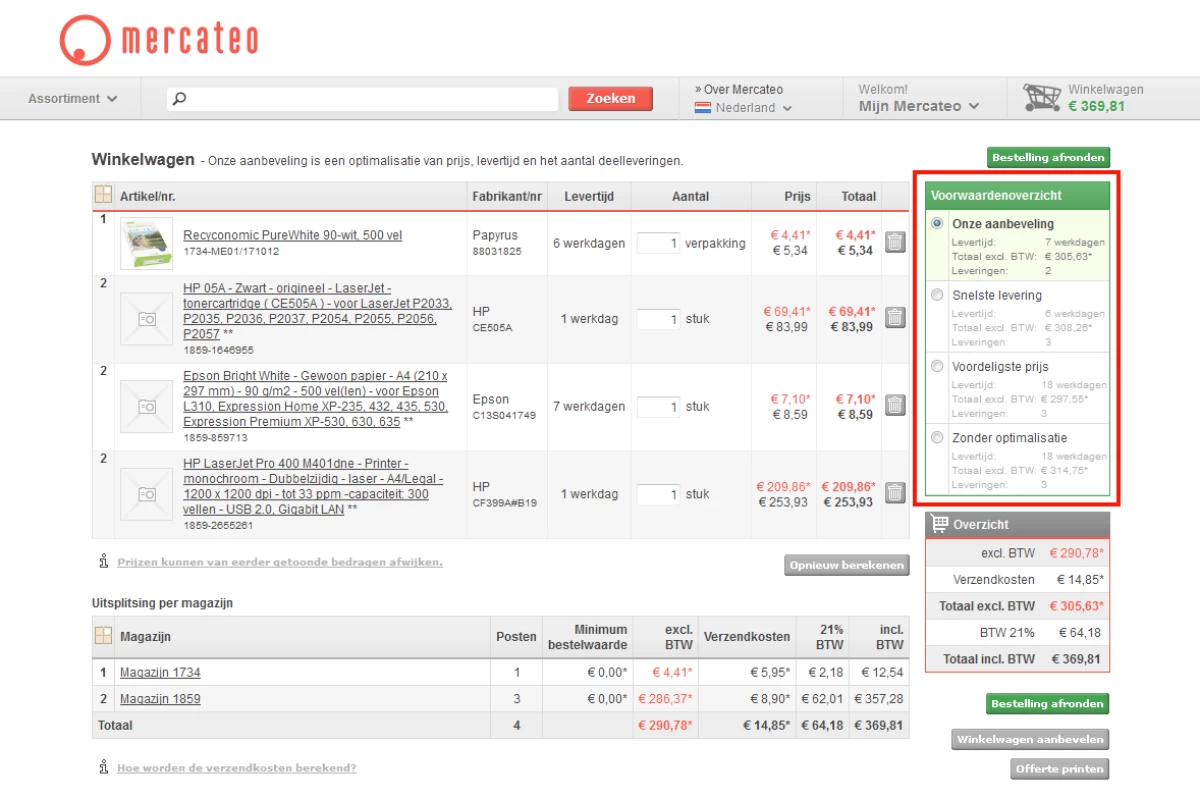The image size is (1200, 799).
Task: Click the Mercateo logo
Action: pos(158,40)
